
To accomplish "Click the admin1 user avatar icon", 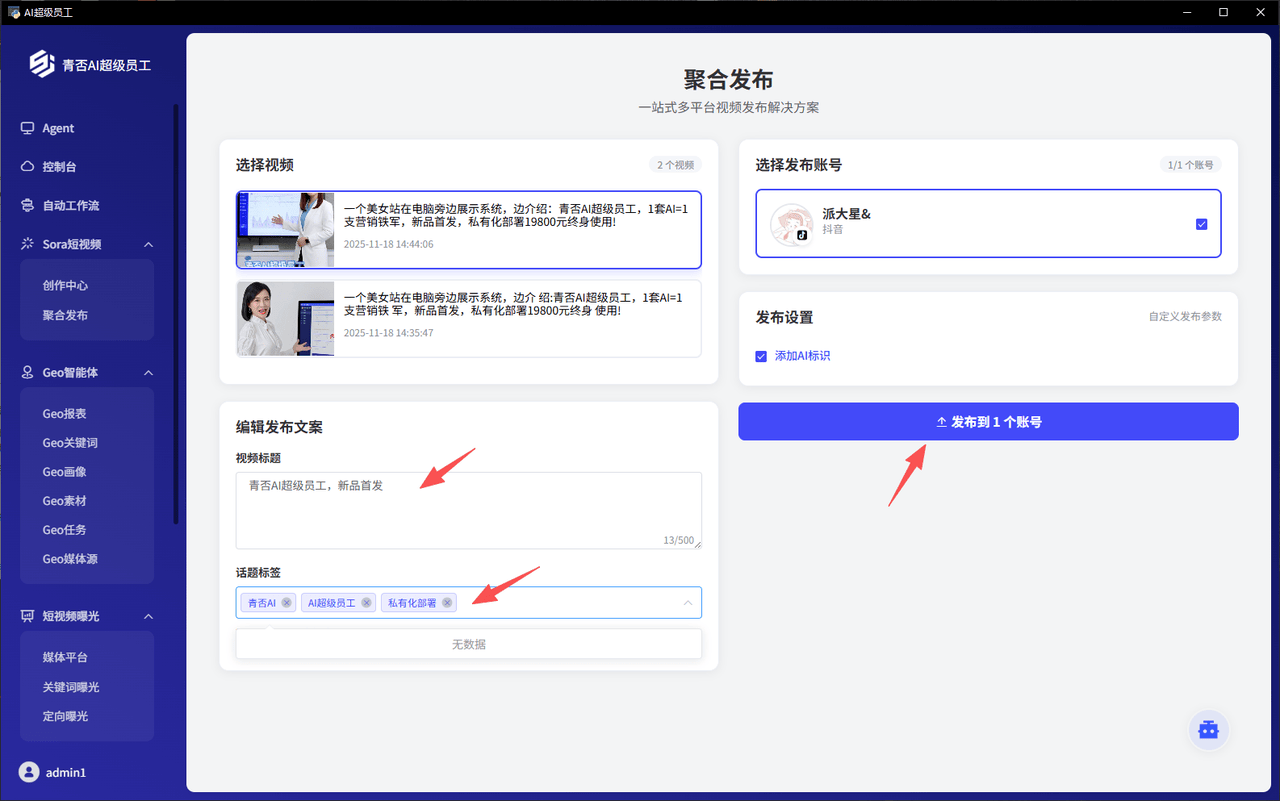I will pyautogui.click(x=29, y=772).
